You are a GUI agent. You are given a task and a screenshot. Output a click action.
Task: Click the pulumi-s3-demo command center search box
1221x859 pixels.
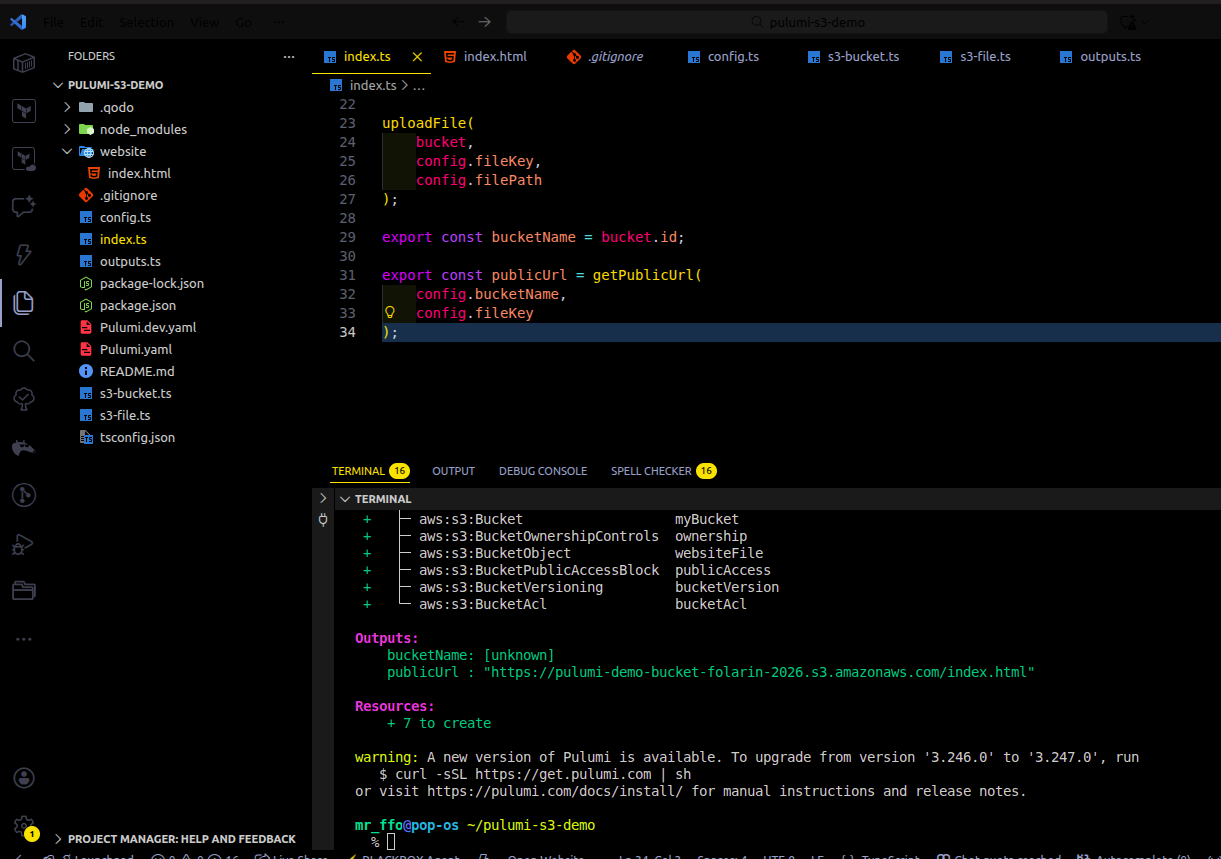[x=806, y=22]
